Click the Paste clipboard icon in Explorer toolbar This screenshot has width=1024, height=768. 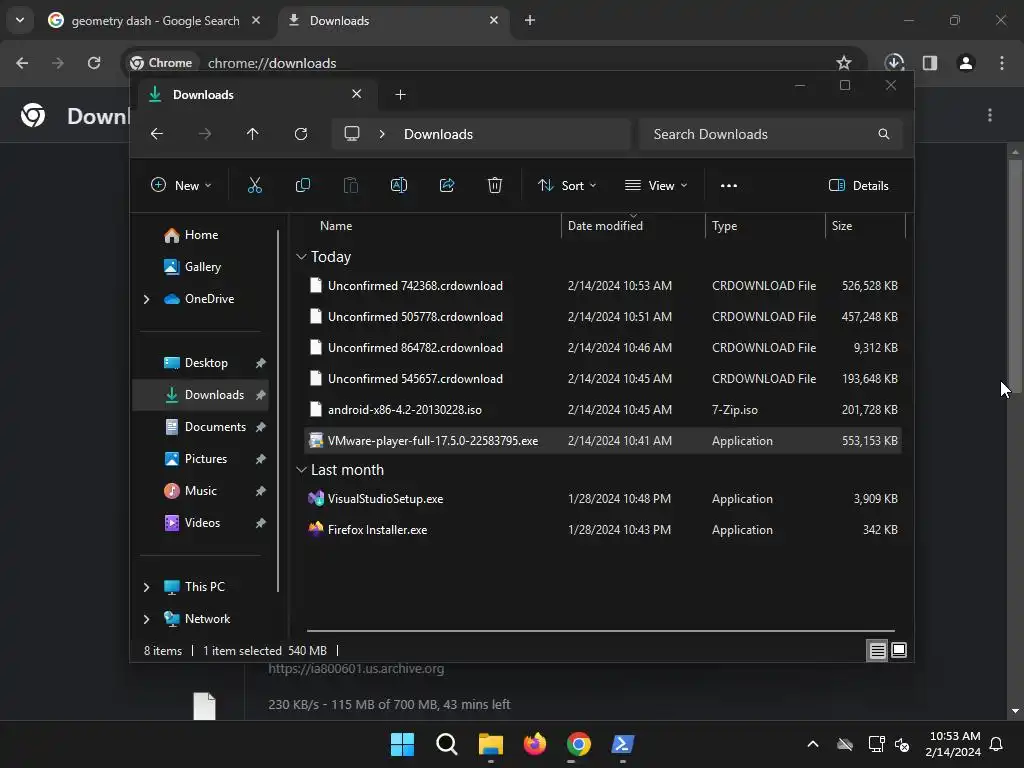point(351,185)
